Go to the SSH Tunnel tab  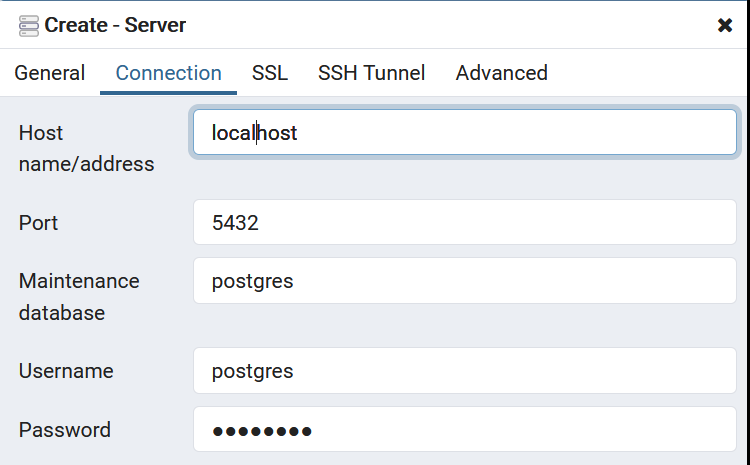pos(372,73)
